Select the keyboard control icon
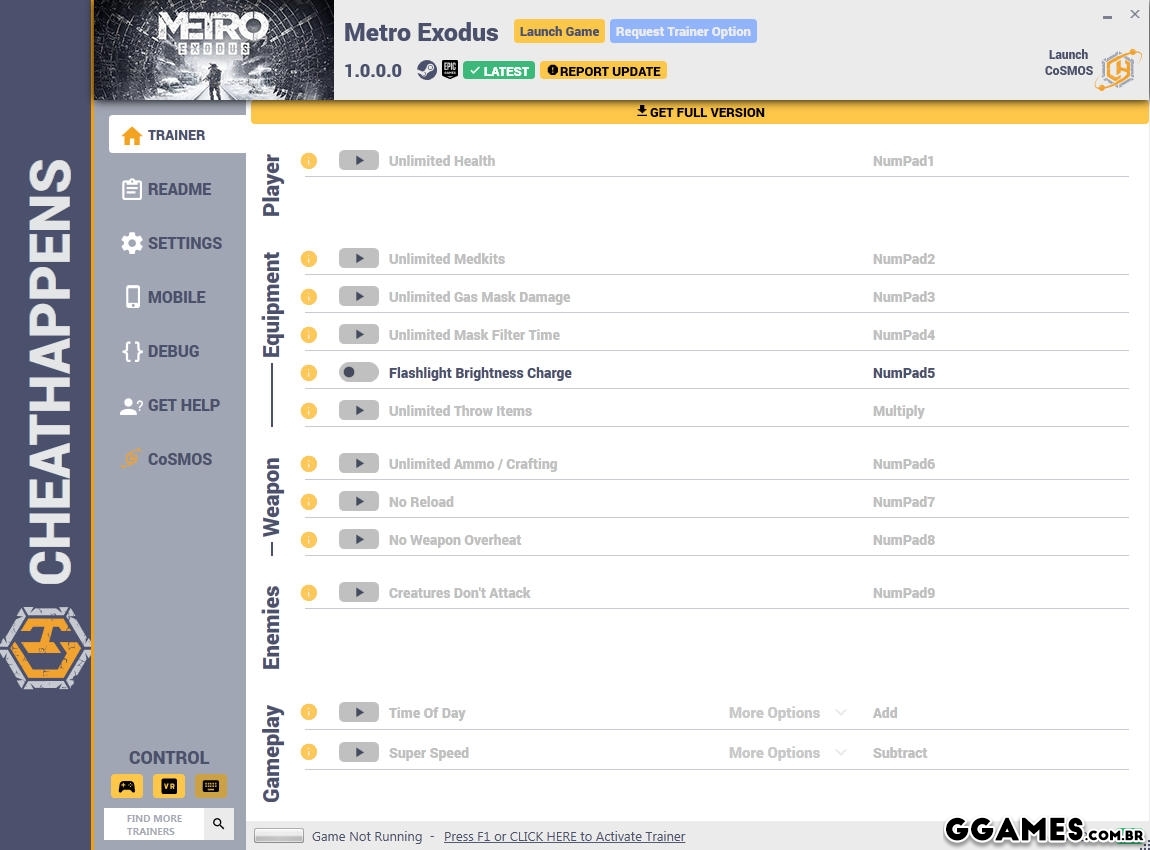Viewport: 1150px width, 850px height. click(211, 786)
